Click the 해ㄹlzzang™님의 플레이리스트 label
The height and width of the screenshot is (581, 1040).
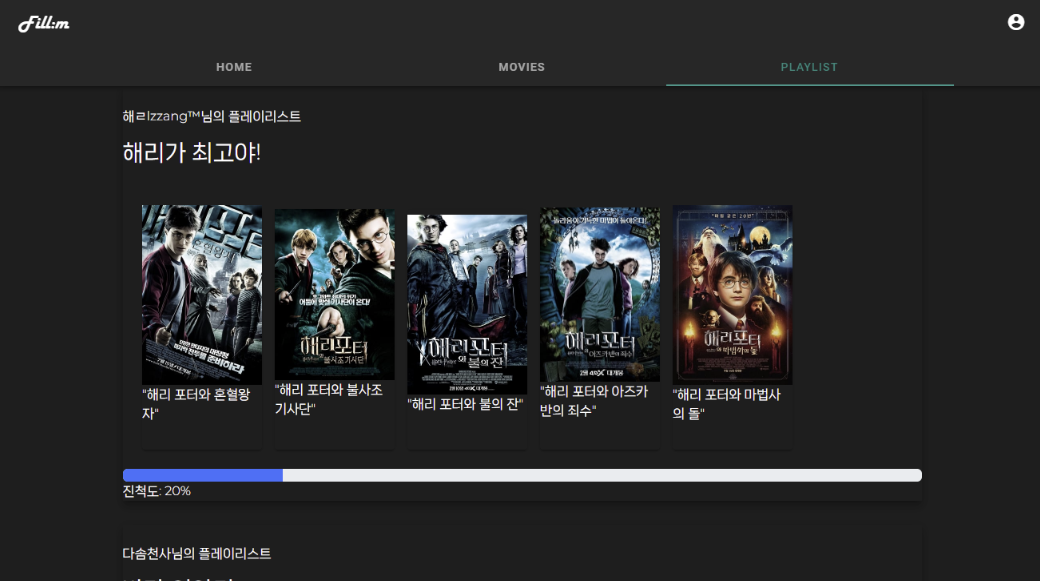click(x=212, y=117)
